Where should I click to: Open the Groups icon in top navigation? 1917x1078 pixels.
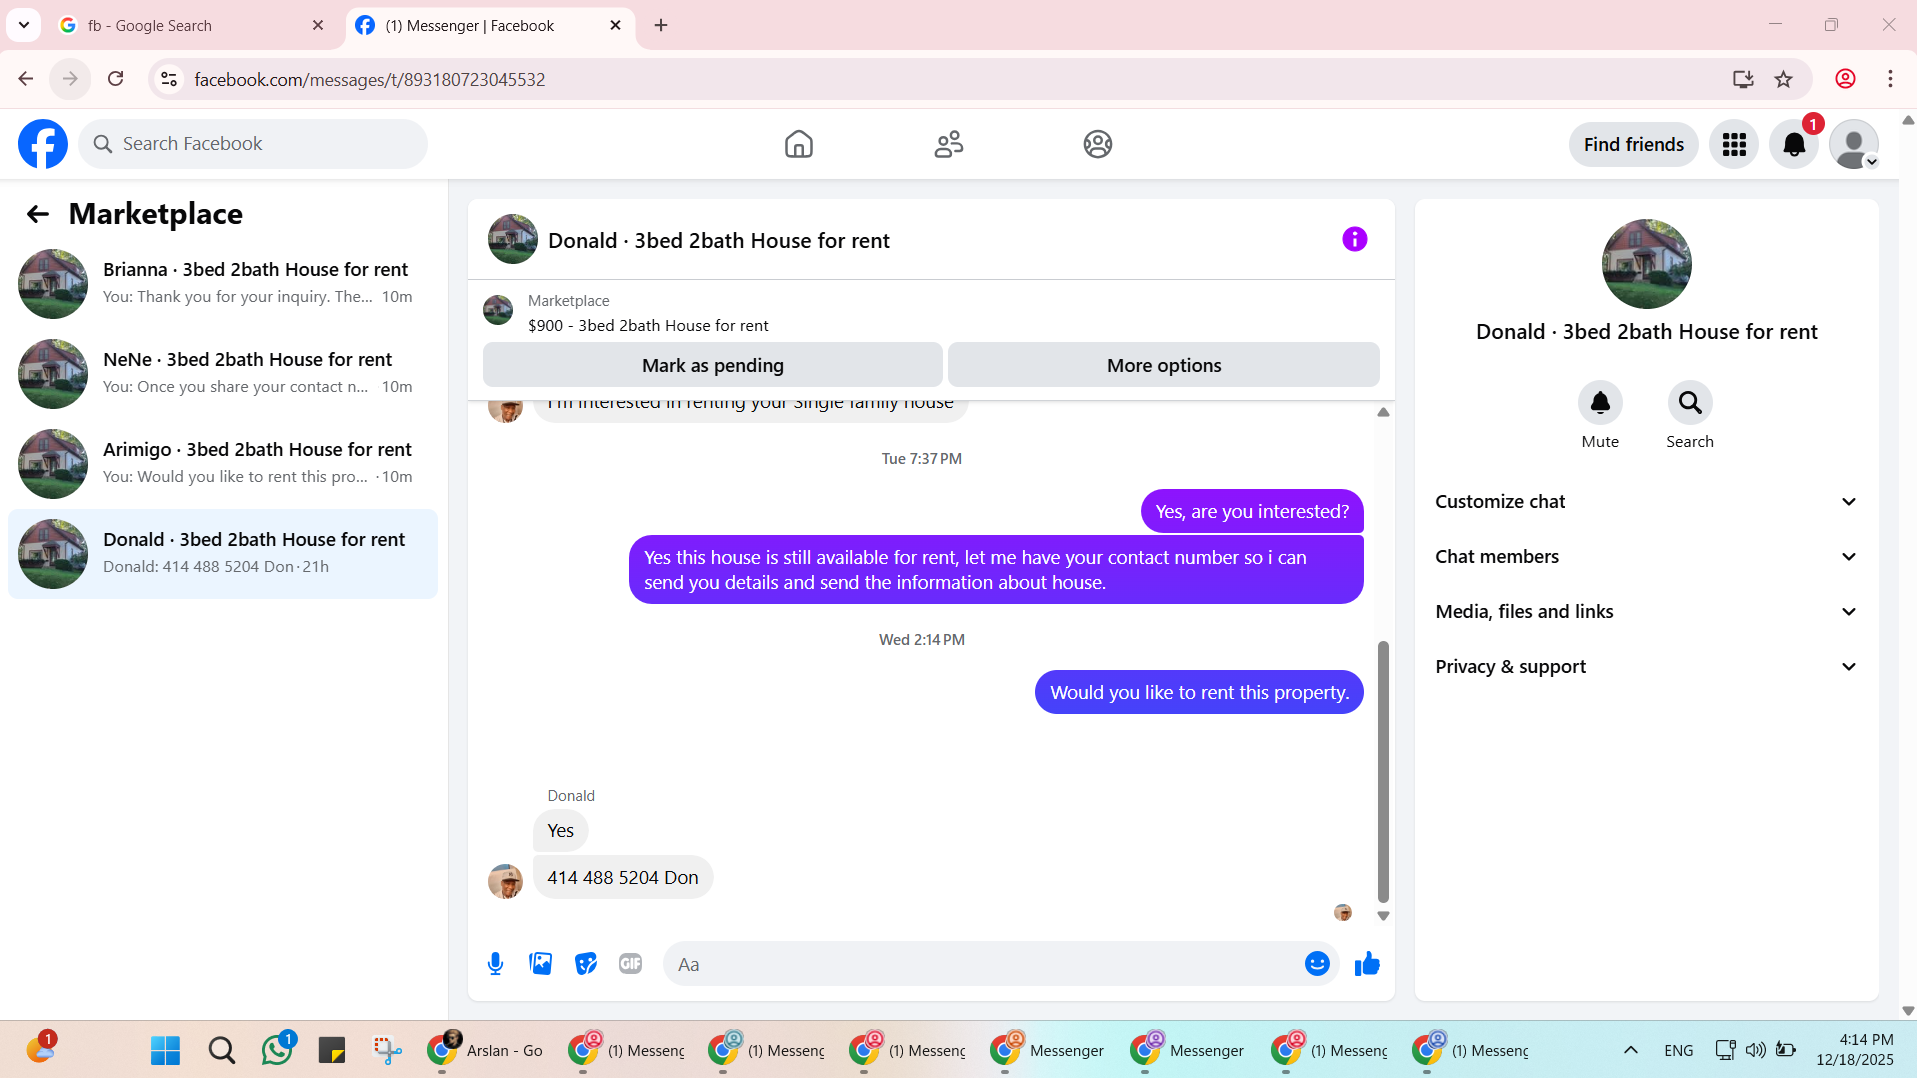(1097, 144)
